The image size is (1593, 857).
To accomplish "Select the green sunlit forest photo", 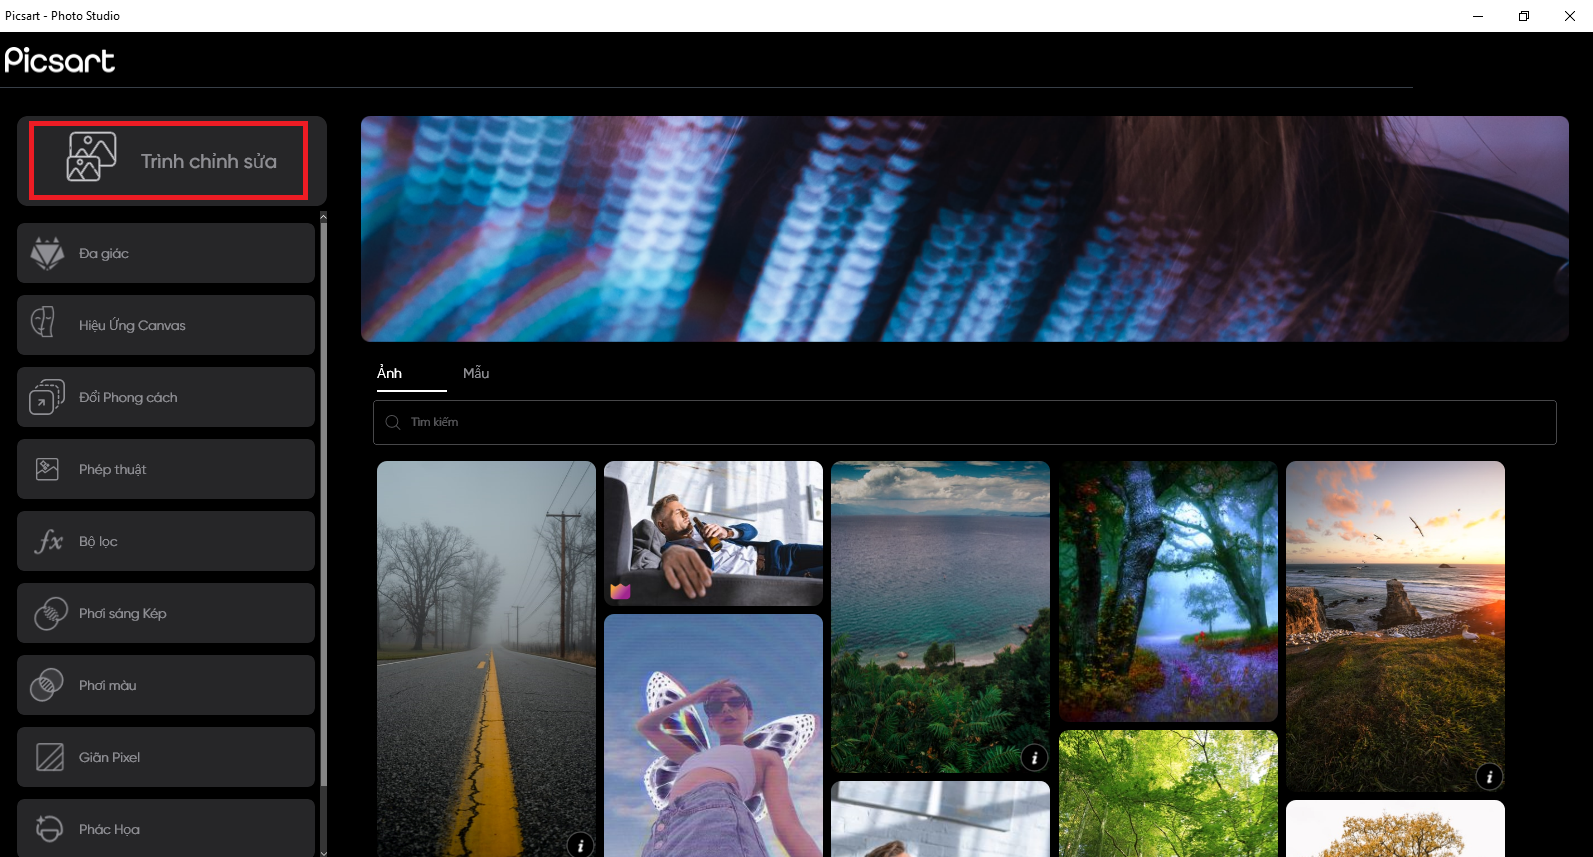I will click(1168, 793).
